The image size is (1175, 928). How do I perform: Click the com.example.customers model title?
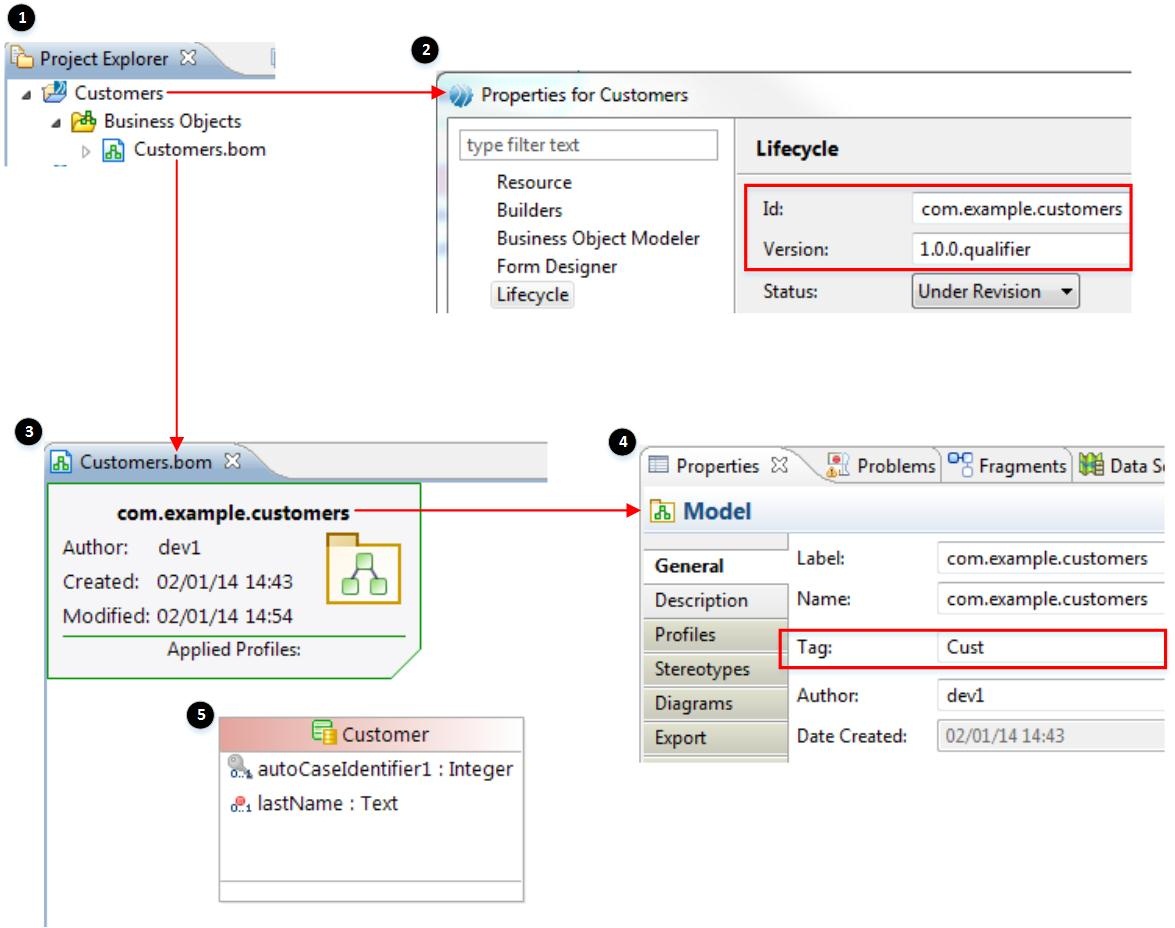tap(233, 513)
